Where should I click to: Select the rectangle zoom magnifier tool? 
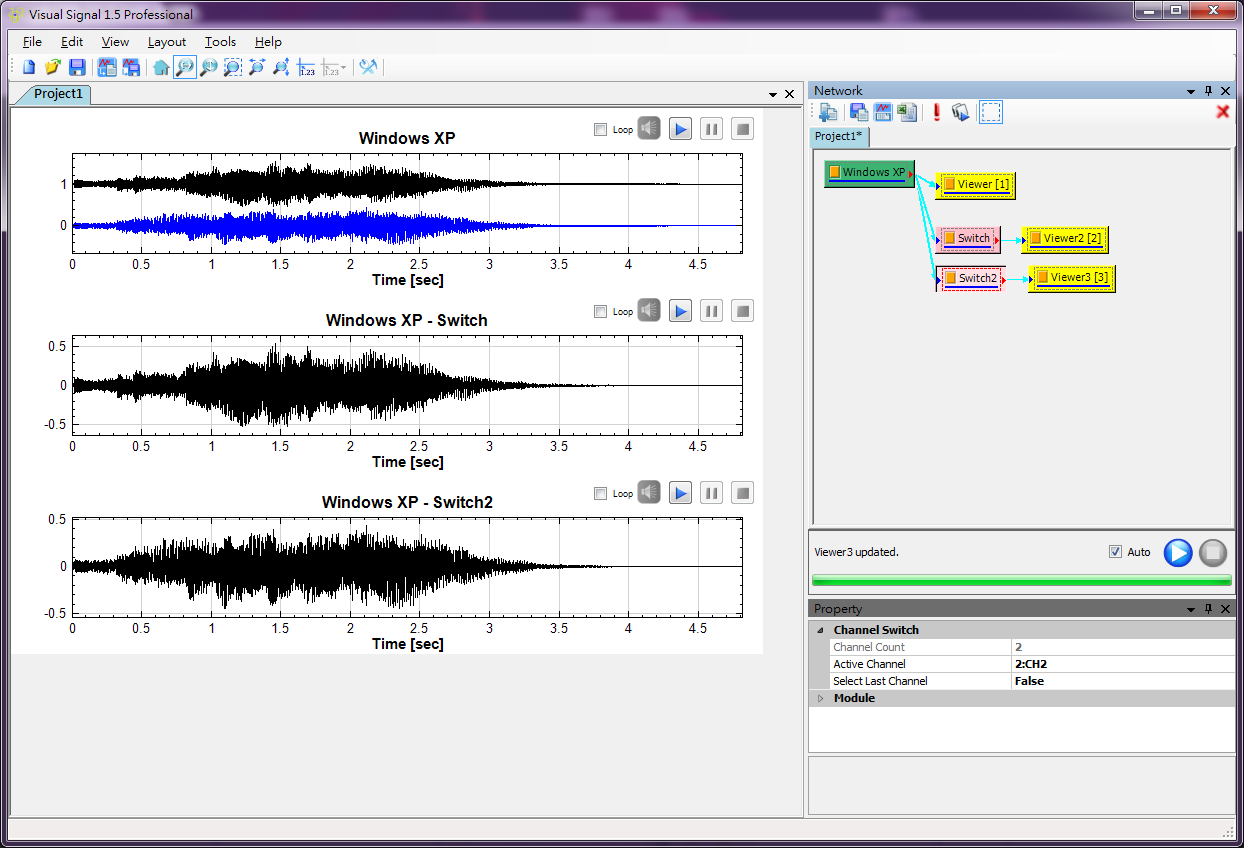click(233, 68)
